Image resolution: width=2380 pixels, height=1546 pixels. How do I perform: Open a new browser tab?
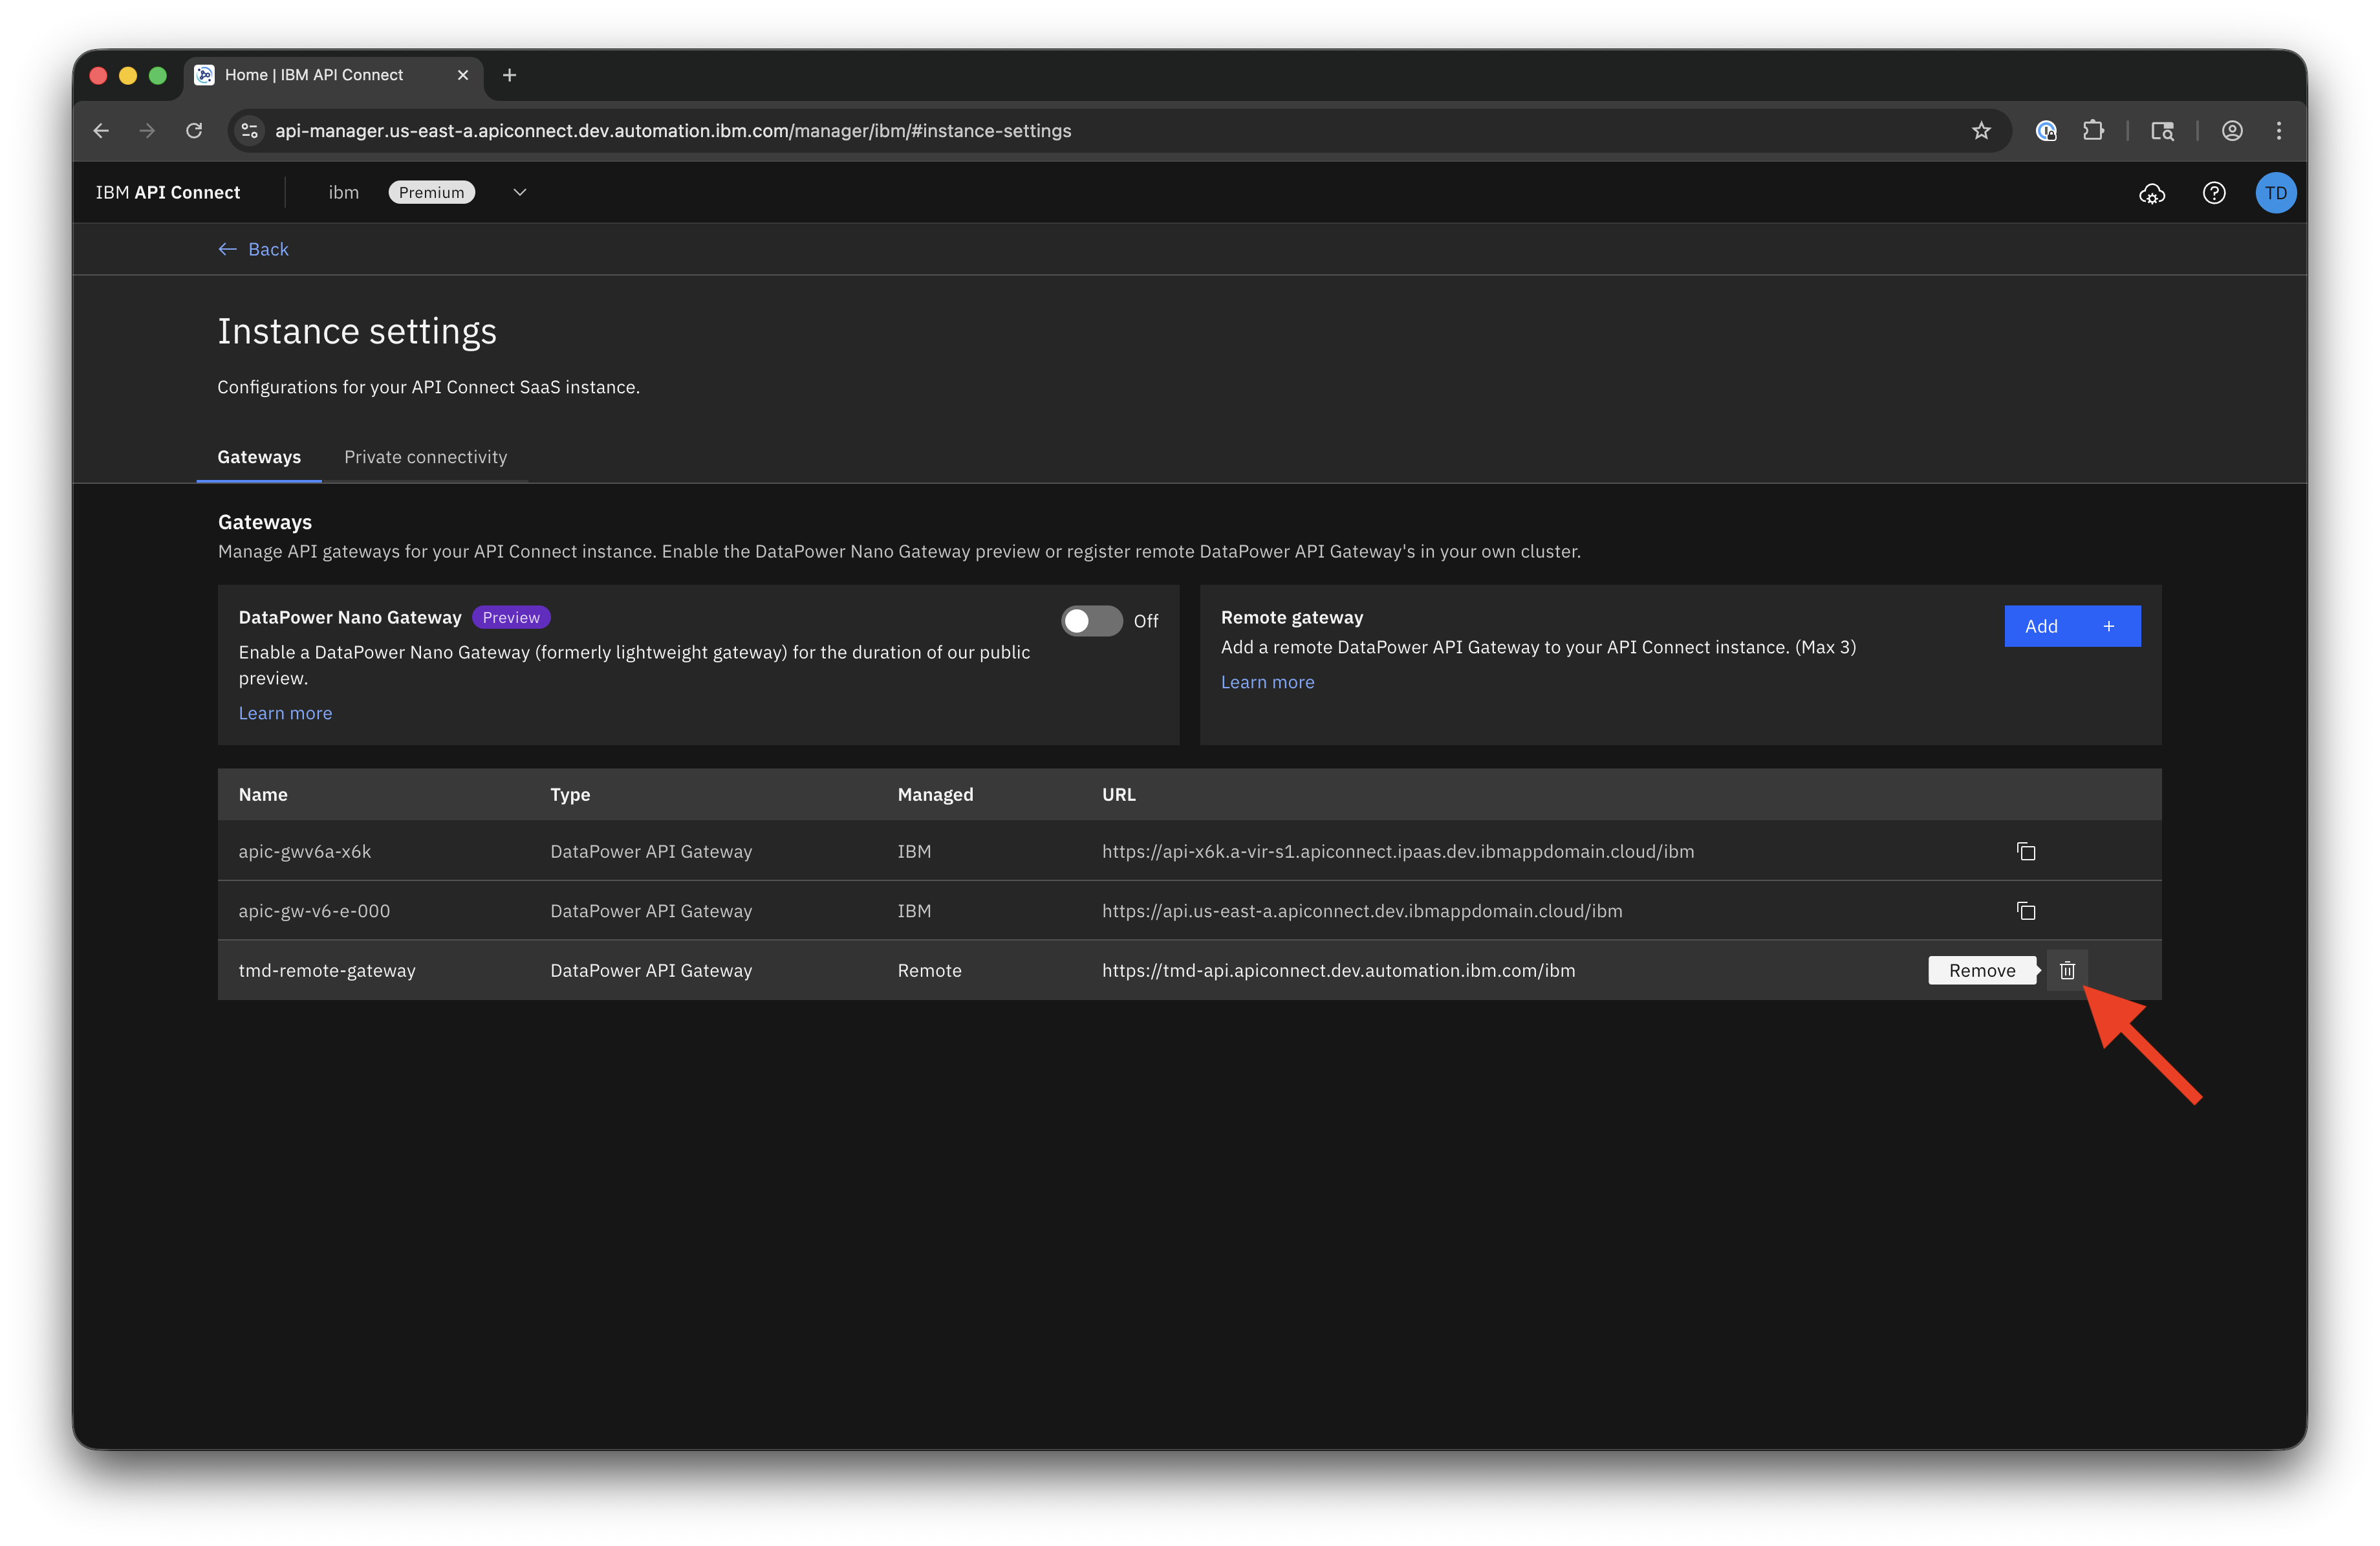pos(509,75)
